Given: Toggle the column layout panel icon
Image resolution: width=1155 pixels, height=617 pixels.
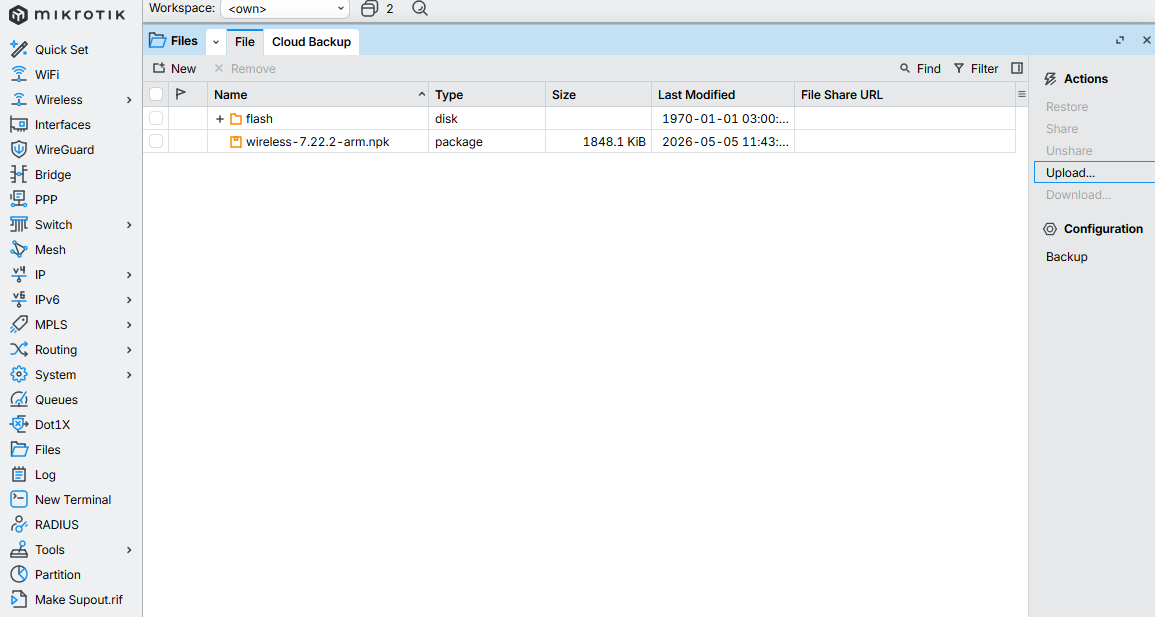Looking at the screenshot, I should (x=1017, y=68).
